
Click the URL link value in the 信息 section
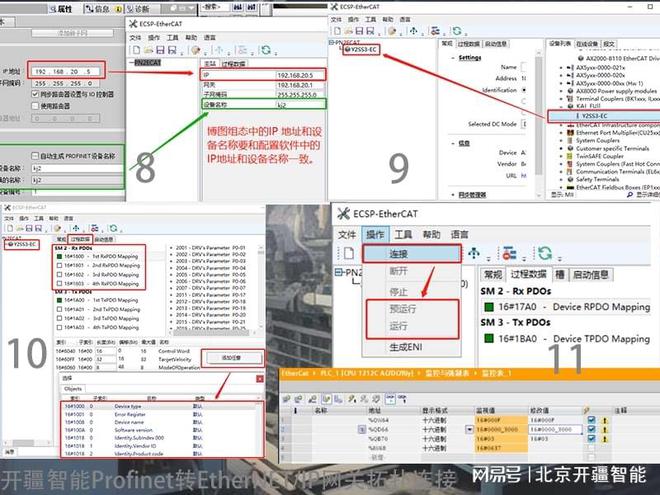524,176
